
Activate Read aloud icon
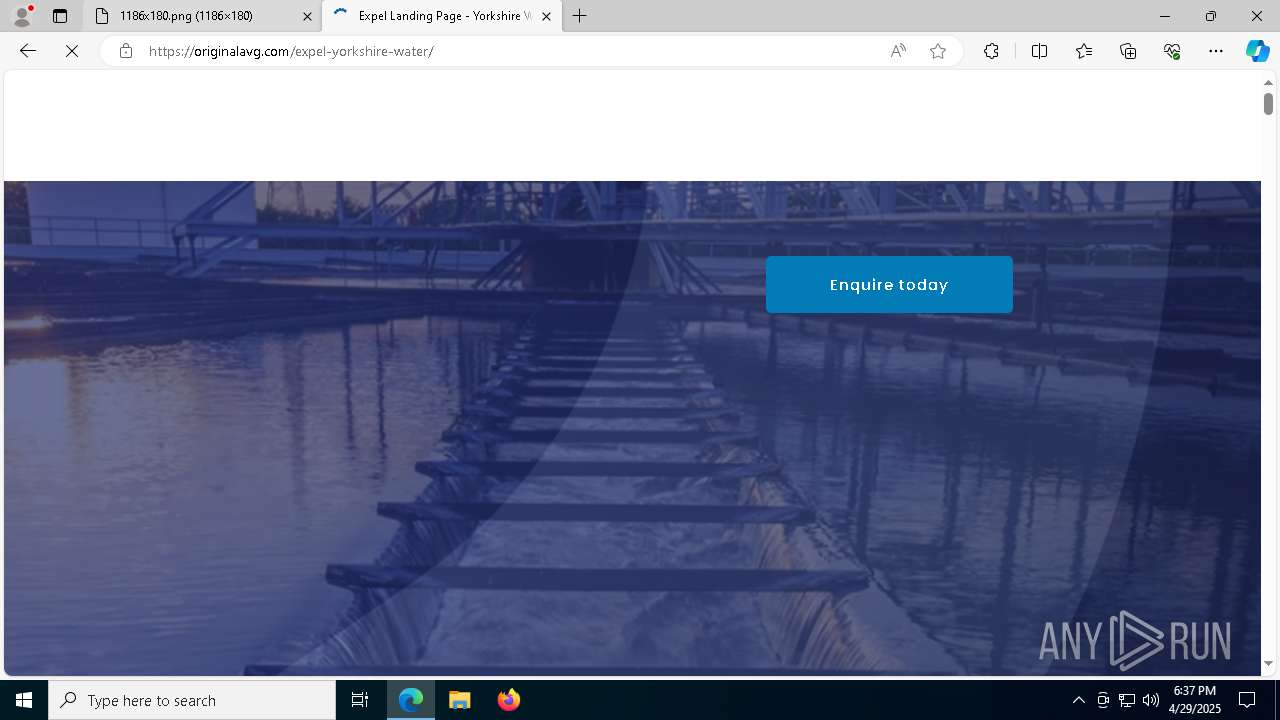pyautogui.click(x=898, y=51)
